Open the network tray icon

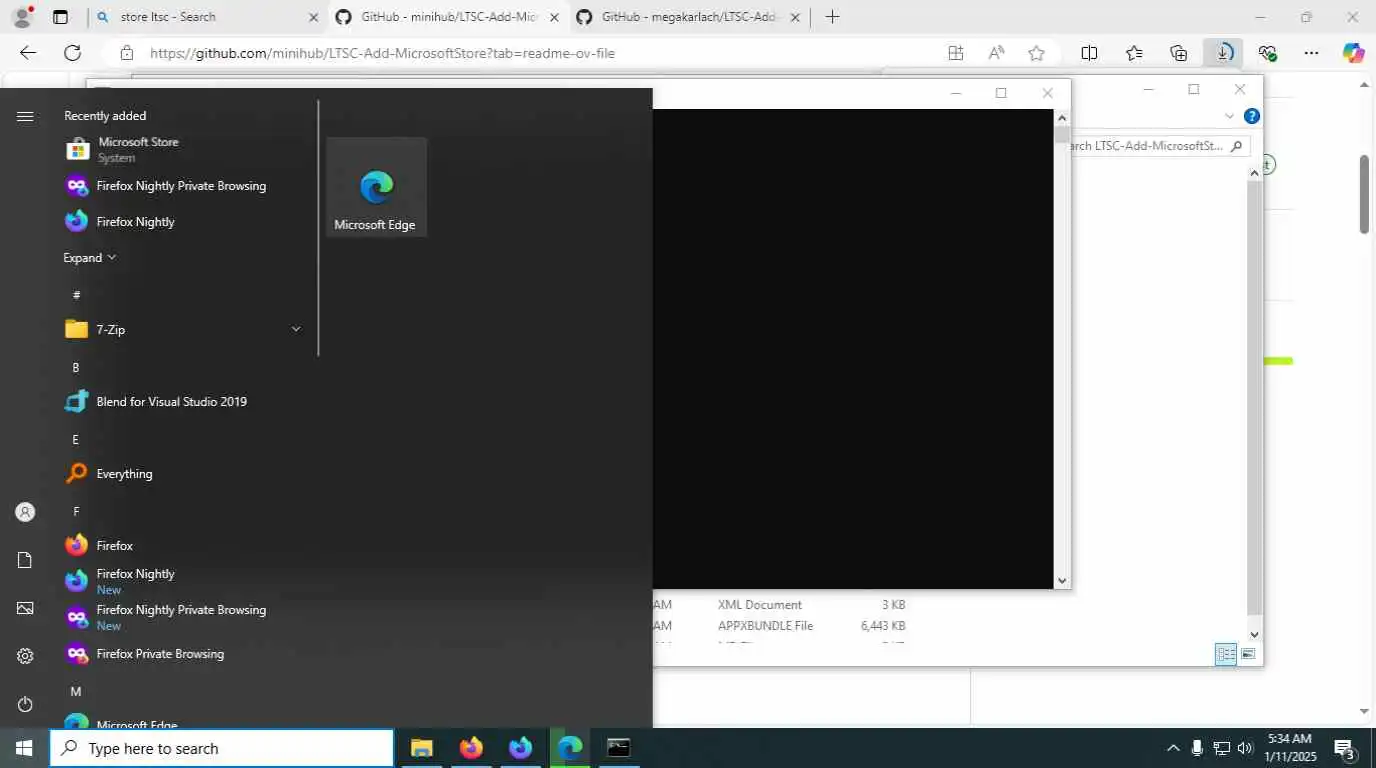1221,748
